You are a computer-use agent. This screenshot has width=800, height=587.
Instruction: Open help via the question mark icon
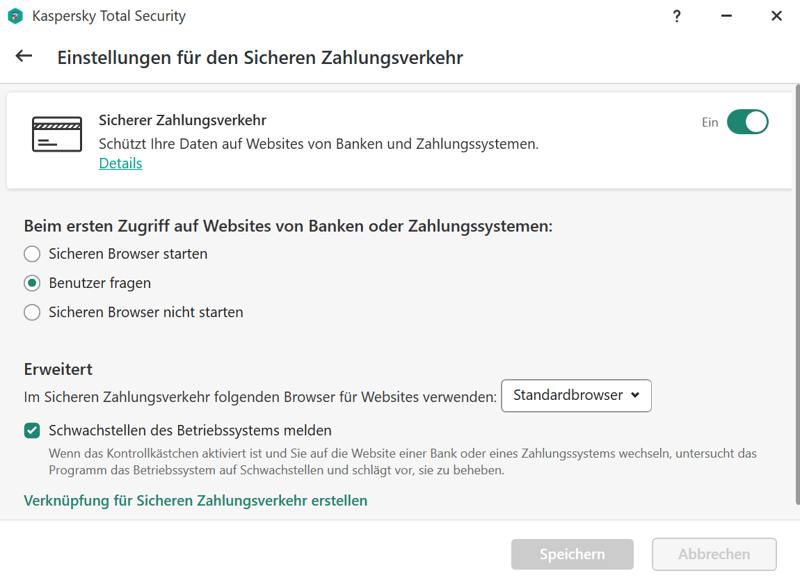tap(677, 16)
